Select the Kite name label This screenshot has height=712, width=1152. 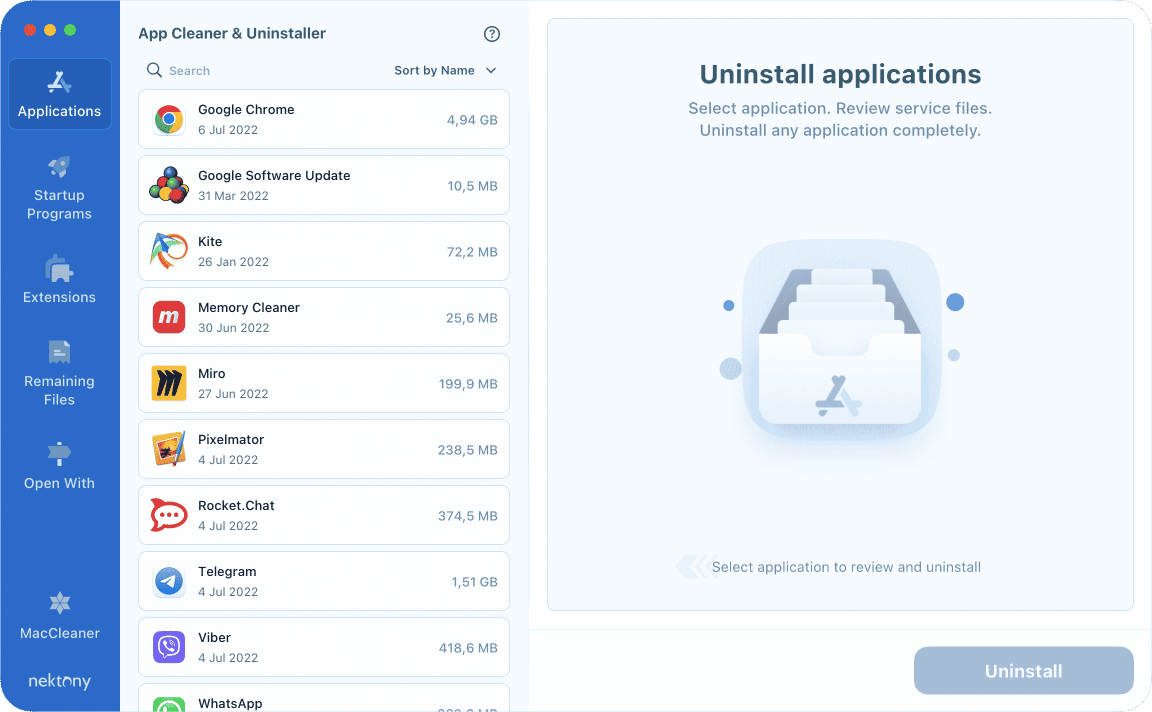point(210,242)
